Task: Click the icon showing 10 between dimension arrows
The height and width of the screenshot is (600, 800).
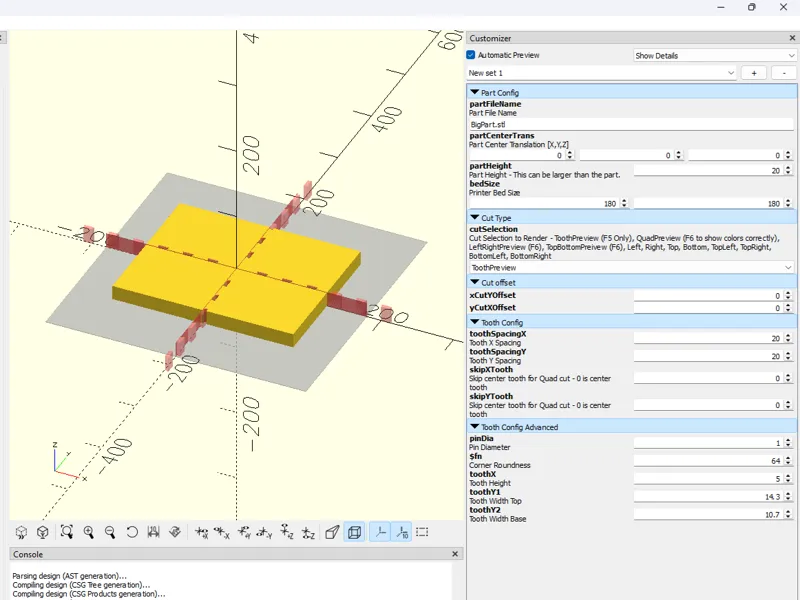Action: pos(153,532)
